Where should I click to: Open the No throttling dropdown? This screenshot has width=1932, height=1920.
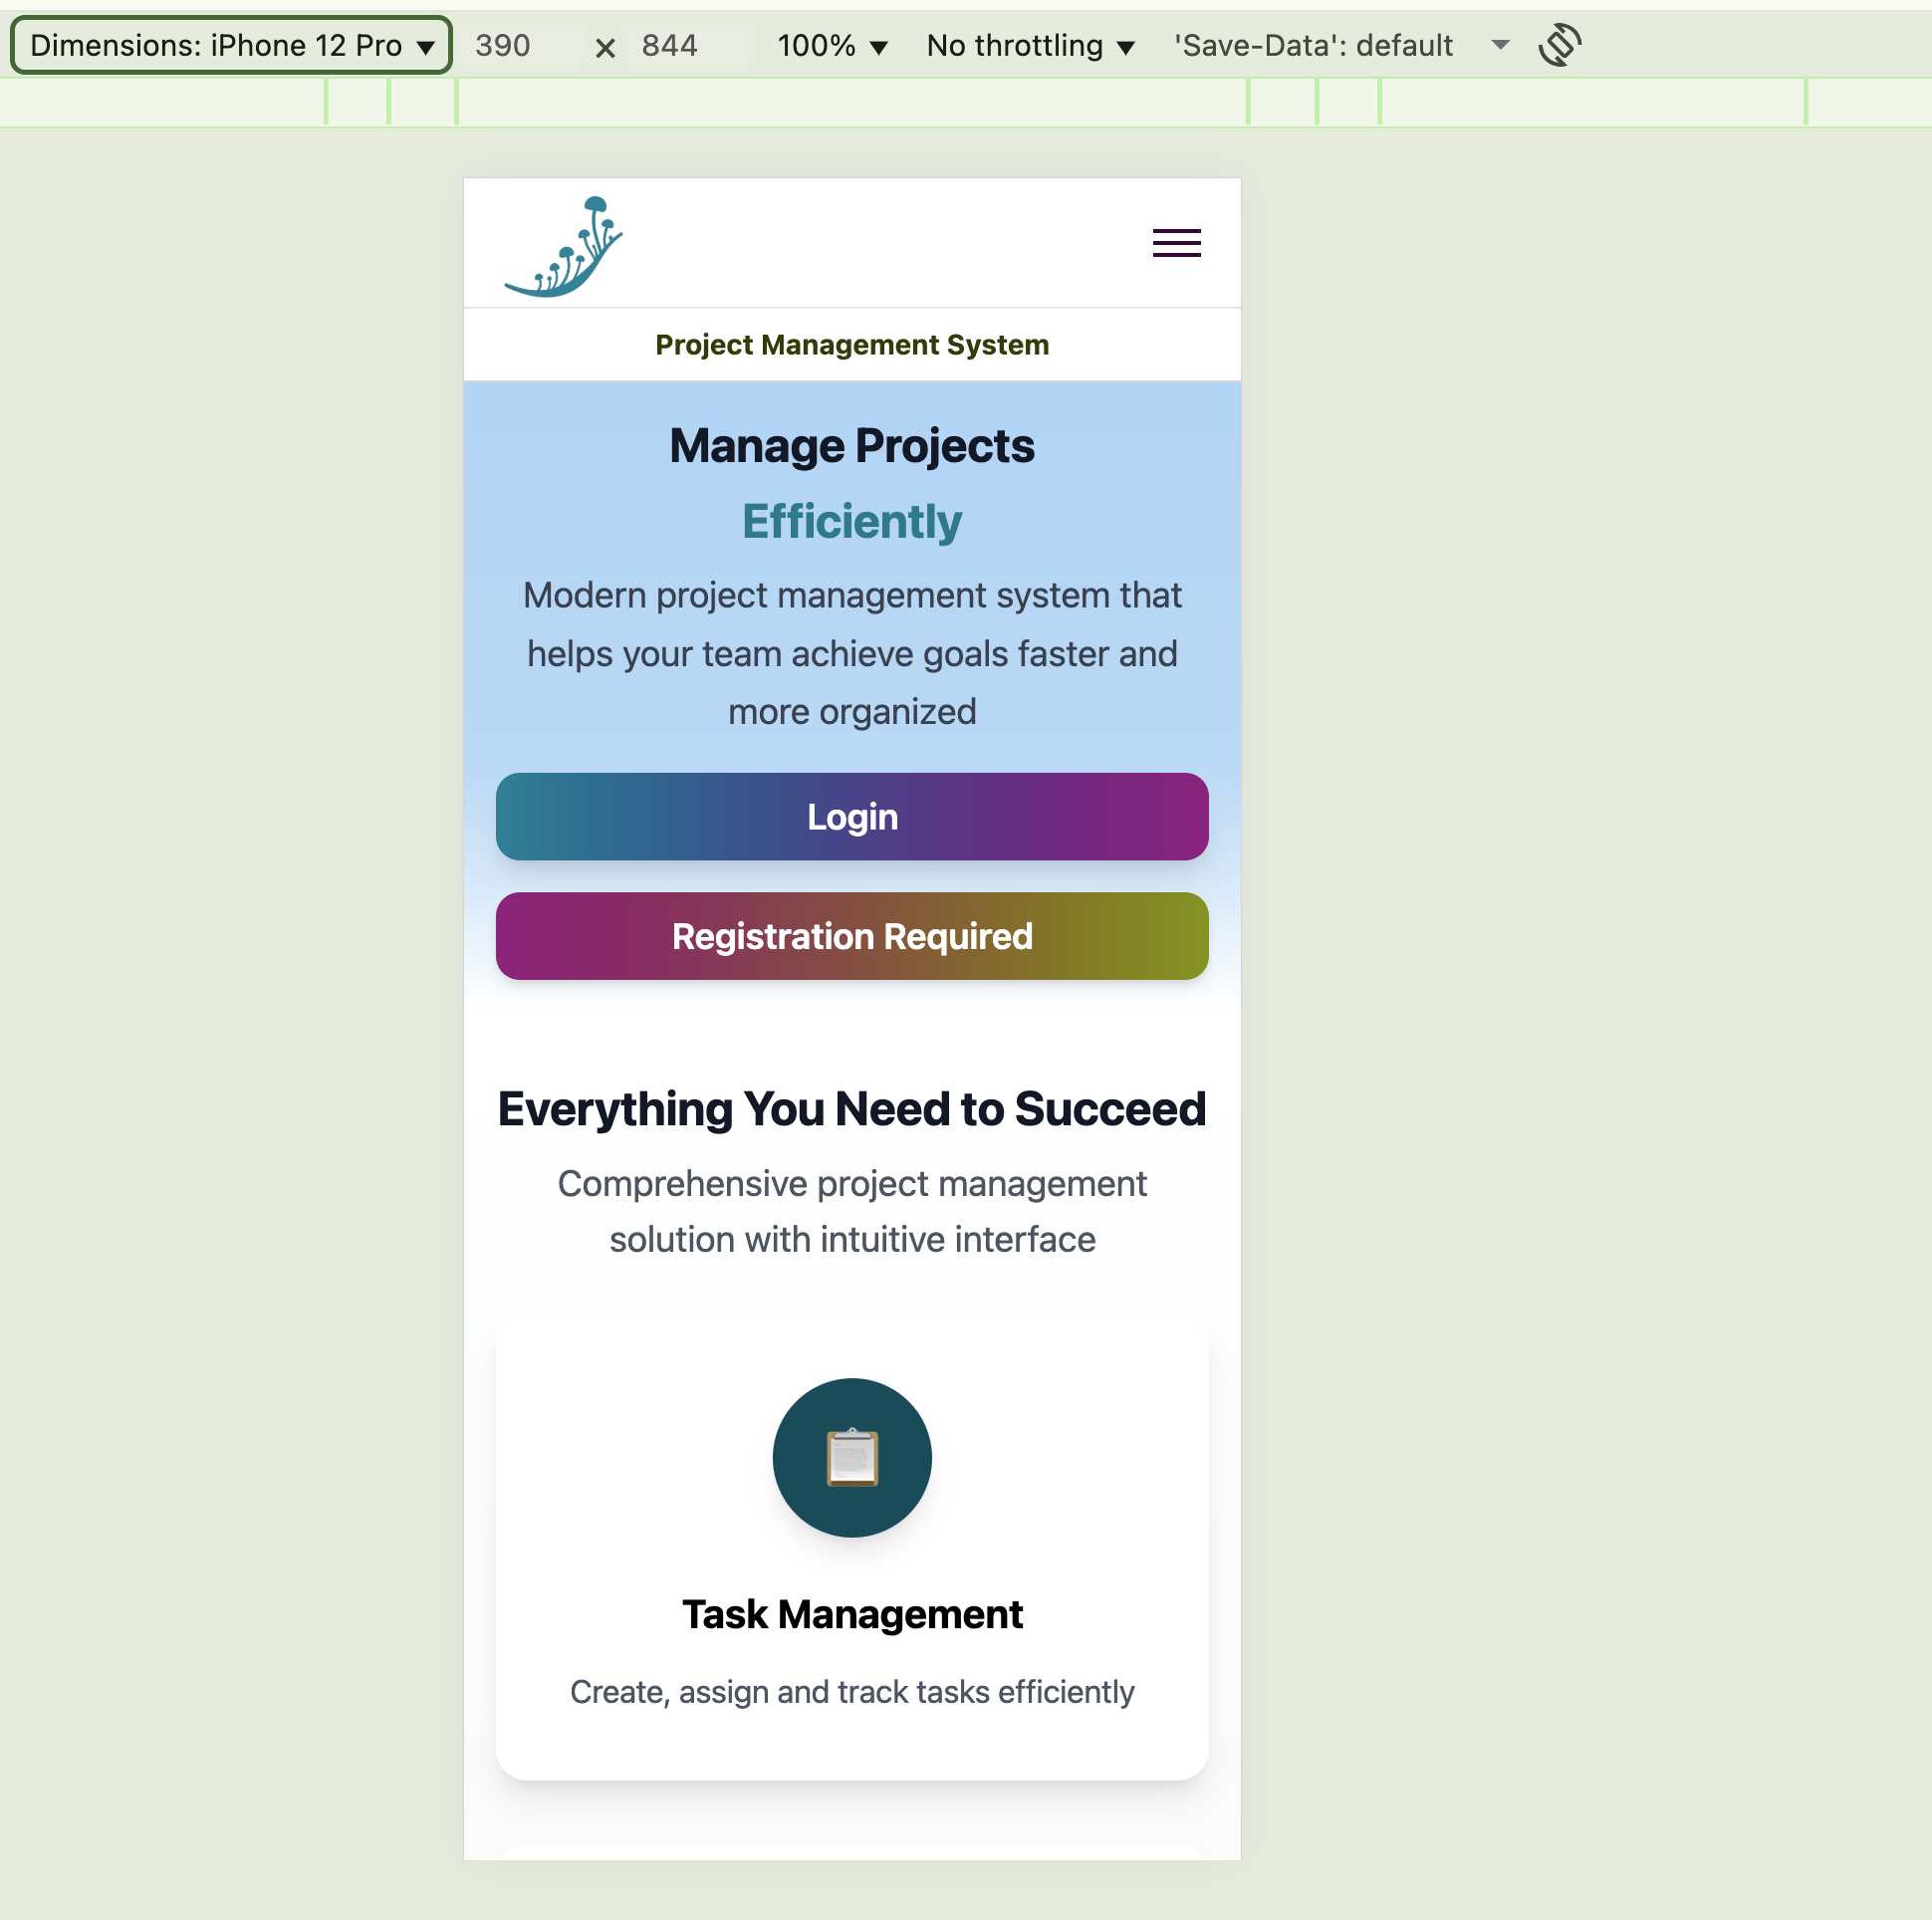point(1030,45)
